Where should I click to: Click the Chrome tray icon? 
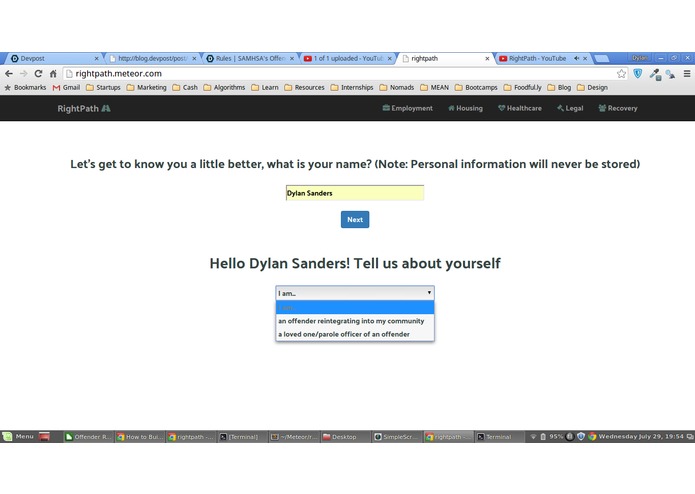[x=592, y=436]
